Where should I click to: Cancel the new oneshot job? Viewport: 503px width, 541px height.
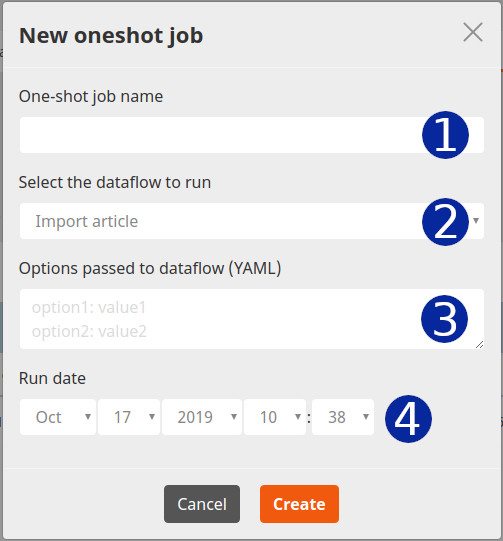click(x=202, y=504)
